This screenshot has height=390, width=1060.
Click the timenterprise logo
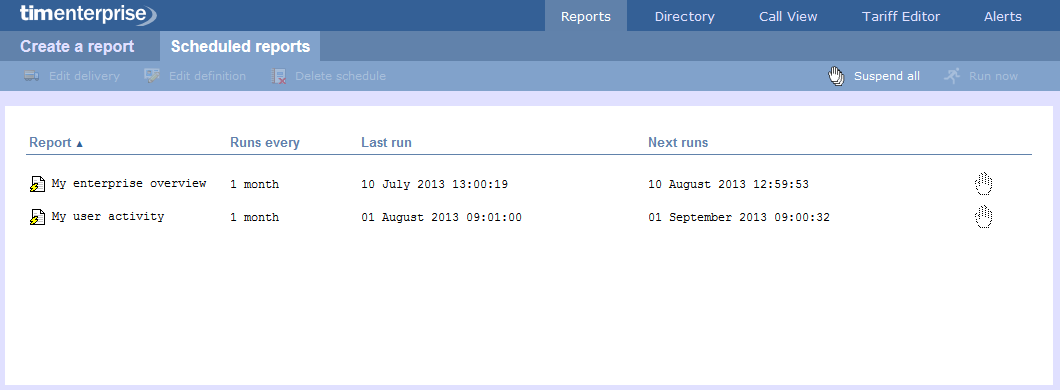point(88,14)
